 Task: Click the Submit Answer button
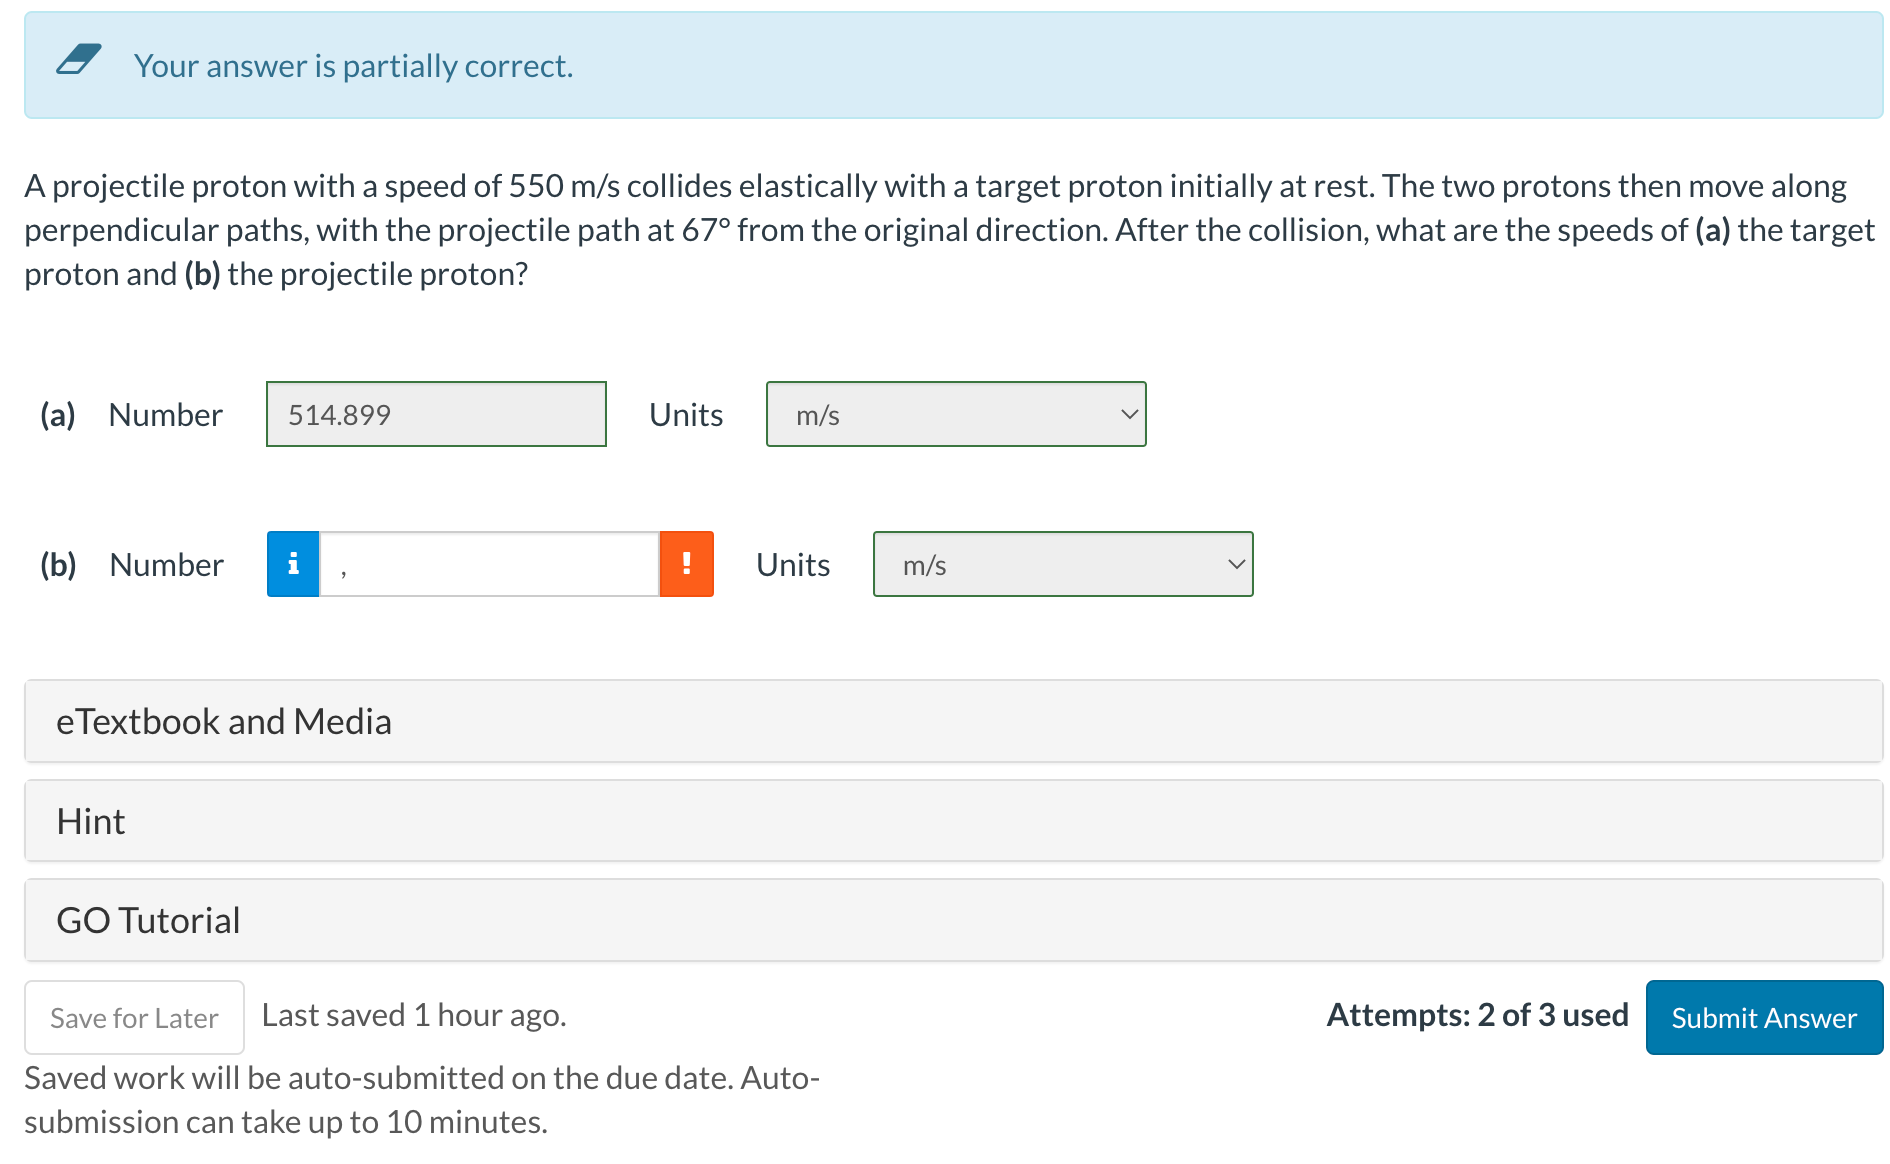point(1764,1017)
